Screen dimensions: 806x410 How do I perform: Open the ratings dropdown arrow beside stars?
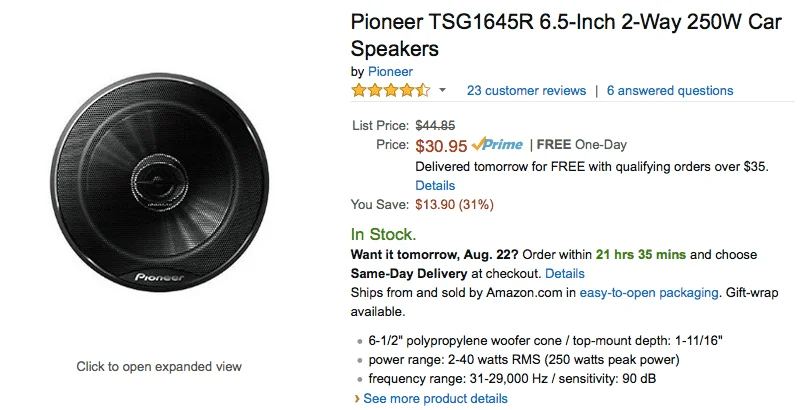point(442,91)
